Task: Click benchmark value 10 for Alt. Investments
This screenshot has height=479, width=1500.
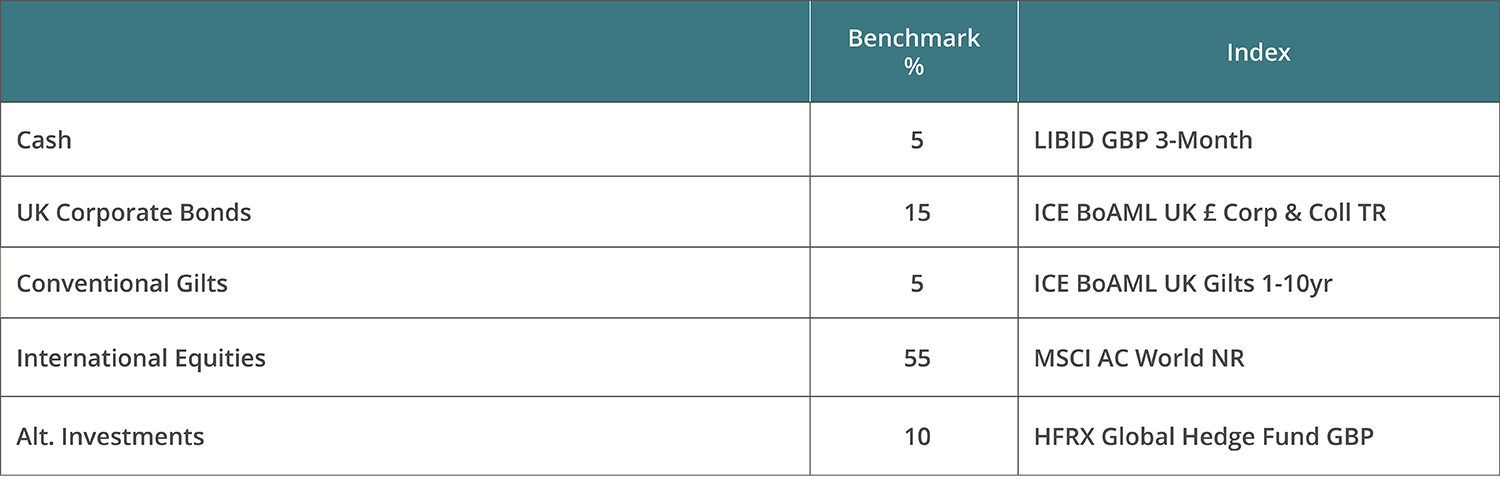Action: click(916, 437)
